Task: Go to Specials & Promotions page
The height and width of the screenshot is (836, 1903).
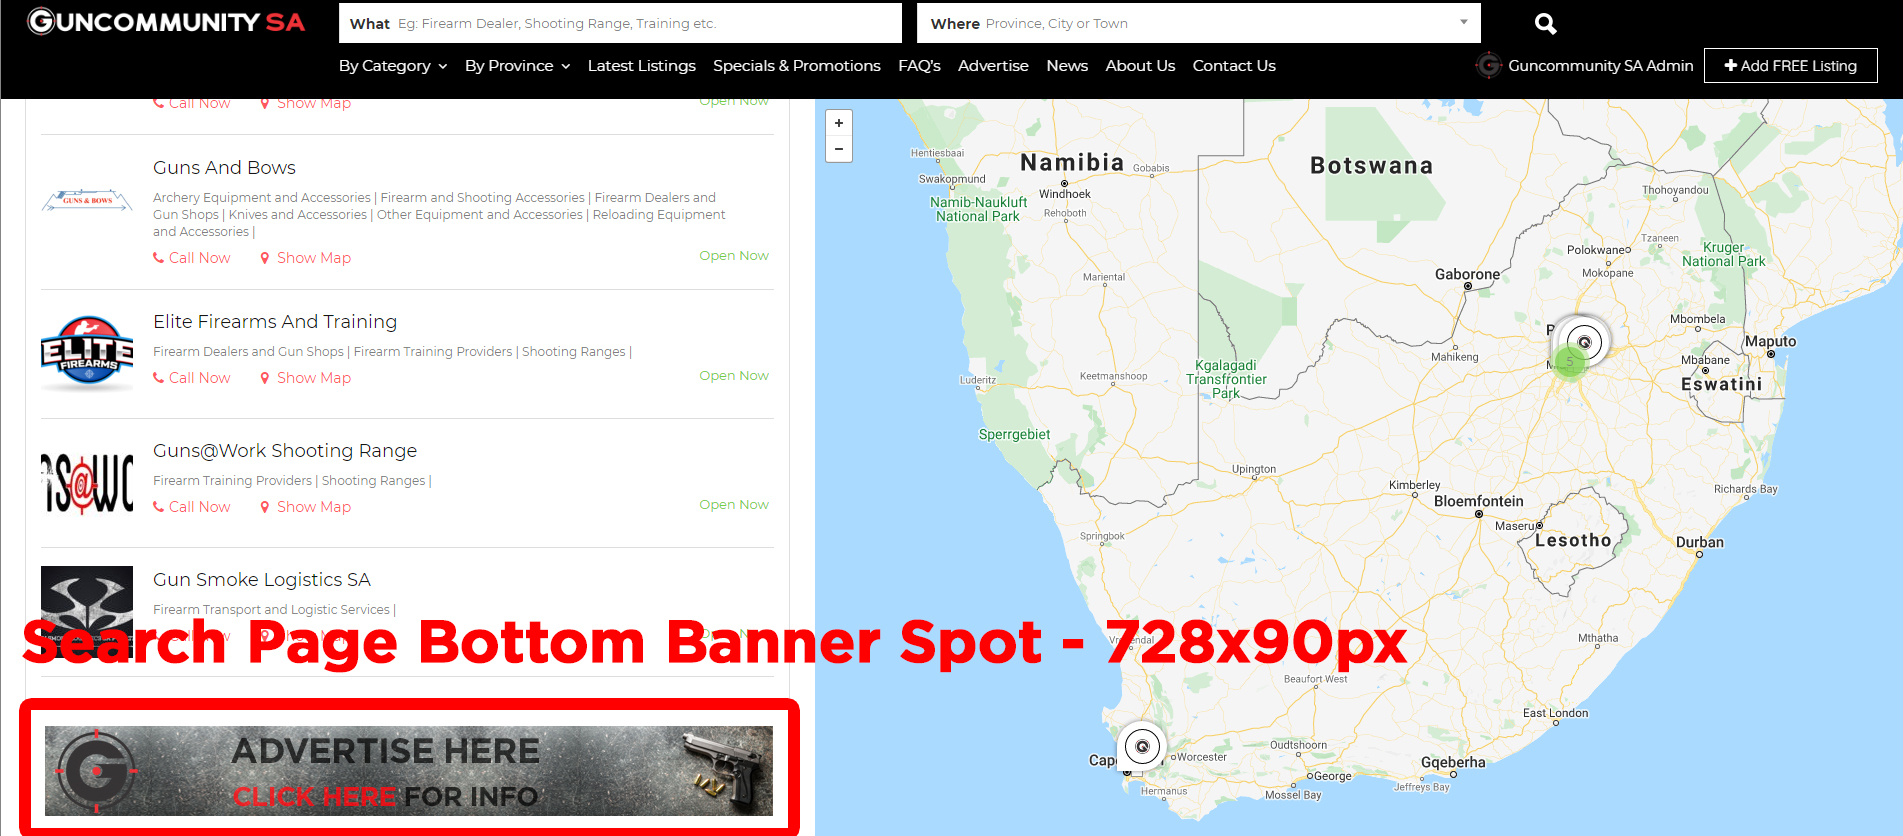Action: coord(796,66)
